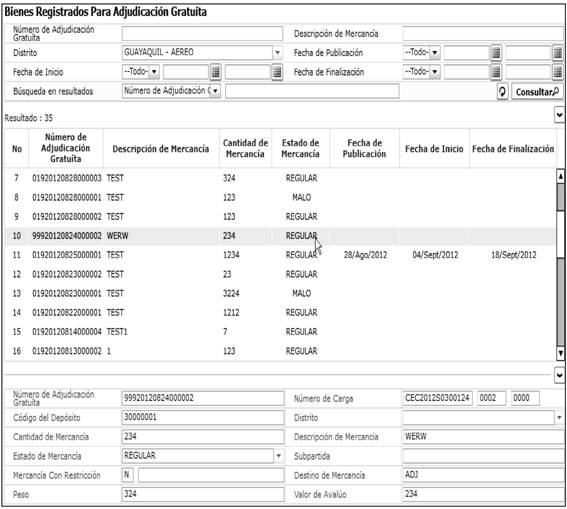567x509 pixels.
Task: Click the Valor de Avalúo field 234
Action: tap(484, 494)
